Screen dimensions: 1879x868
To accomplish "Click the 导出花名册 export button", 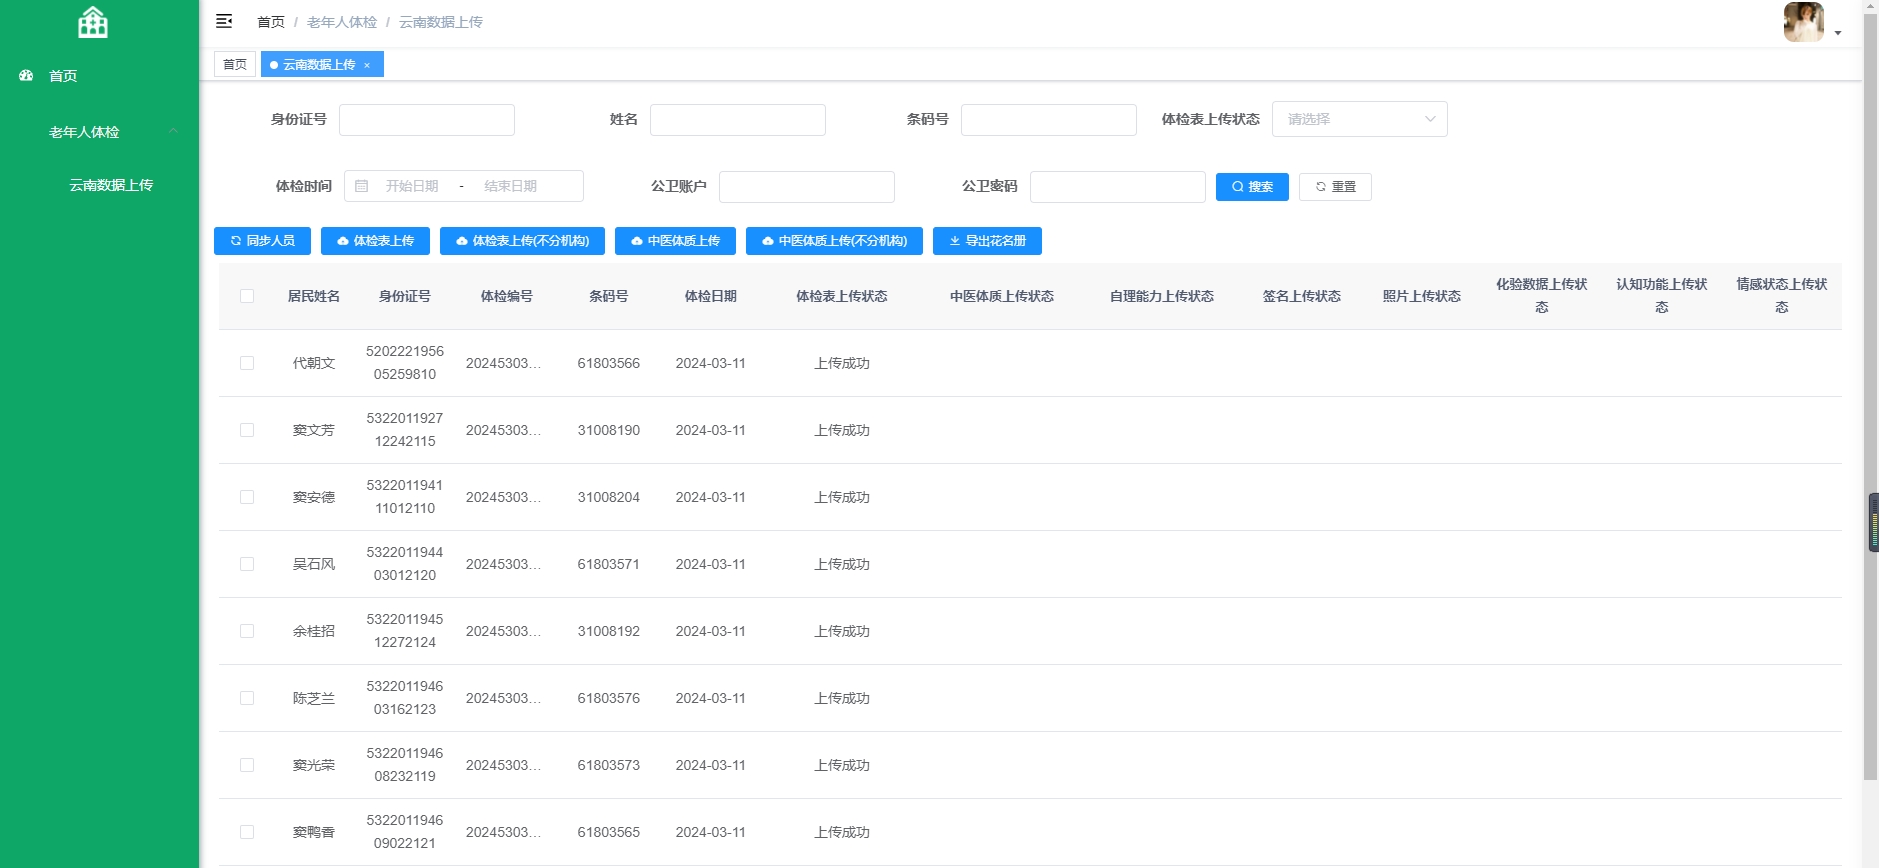I will pyautogui.click(x=987, y=241).
